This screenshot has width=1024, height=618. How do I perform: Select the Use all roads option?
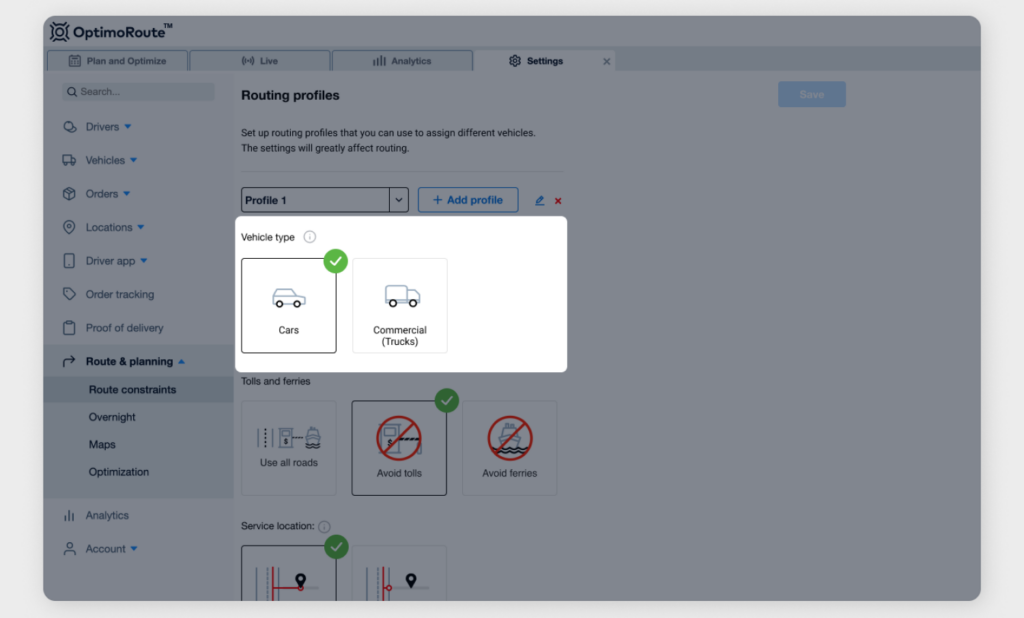coord(289,448)
